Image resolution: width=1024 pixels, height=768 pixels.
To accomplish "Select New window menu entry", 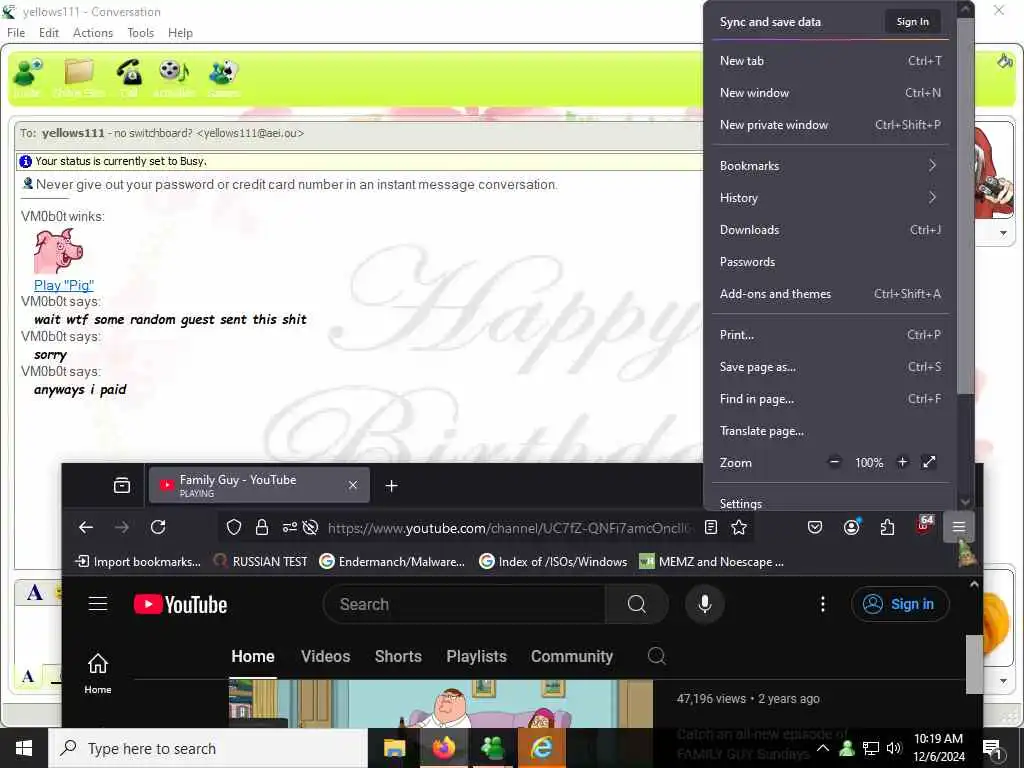I will pyautogui.click(x=829, y=93).
